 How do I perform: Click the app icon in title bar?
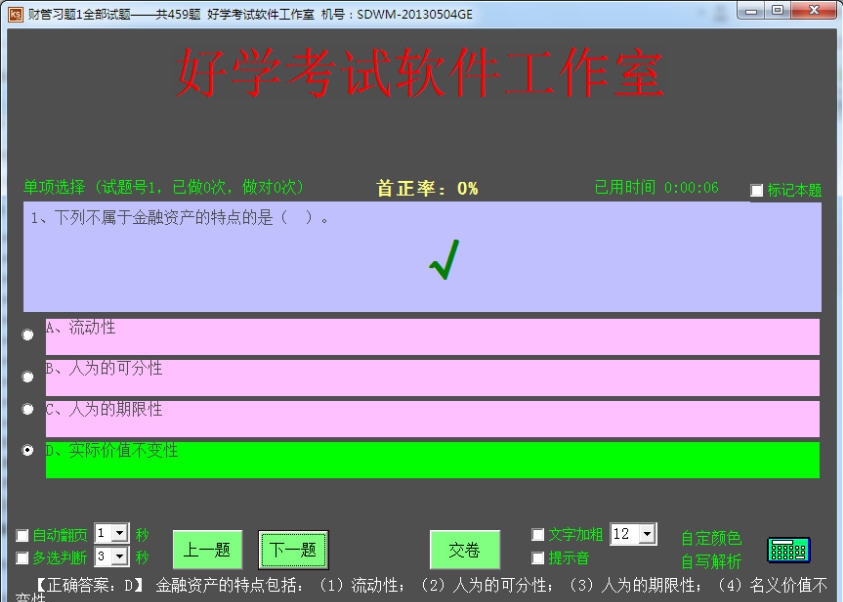pos(16,14)
